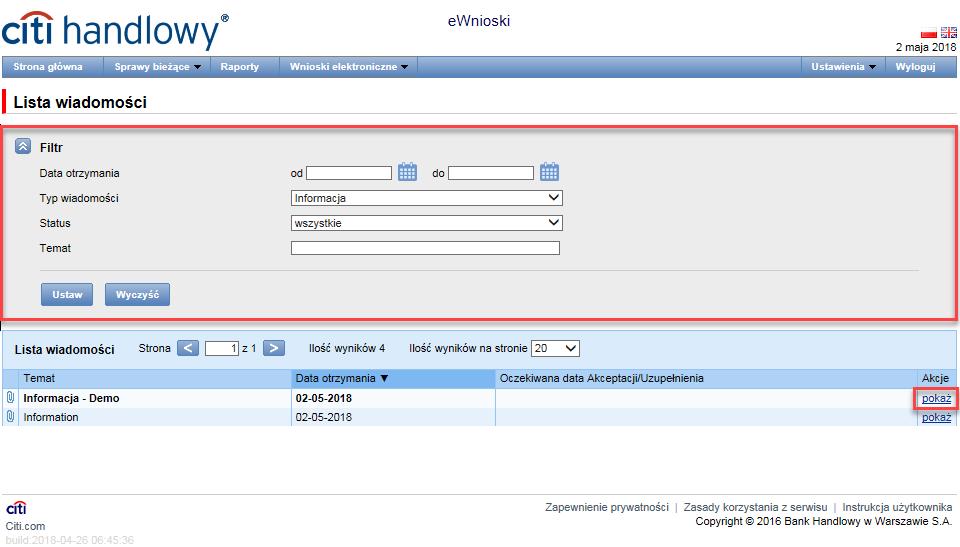Viewport: 960px width, 547px height.
Task: Click the Temat filter text field
Action: 426,248
